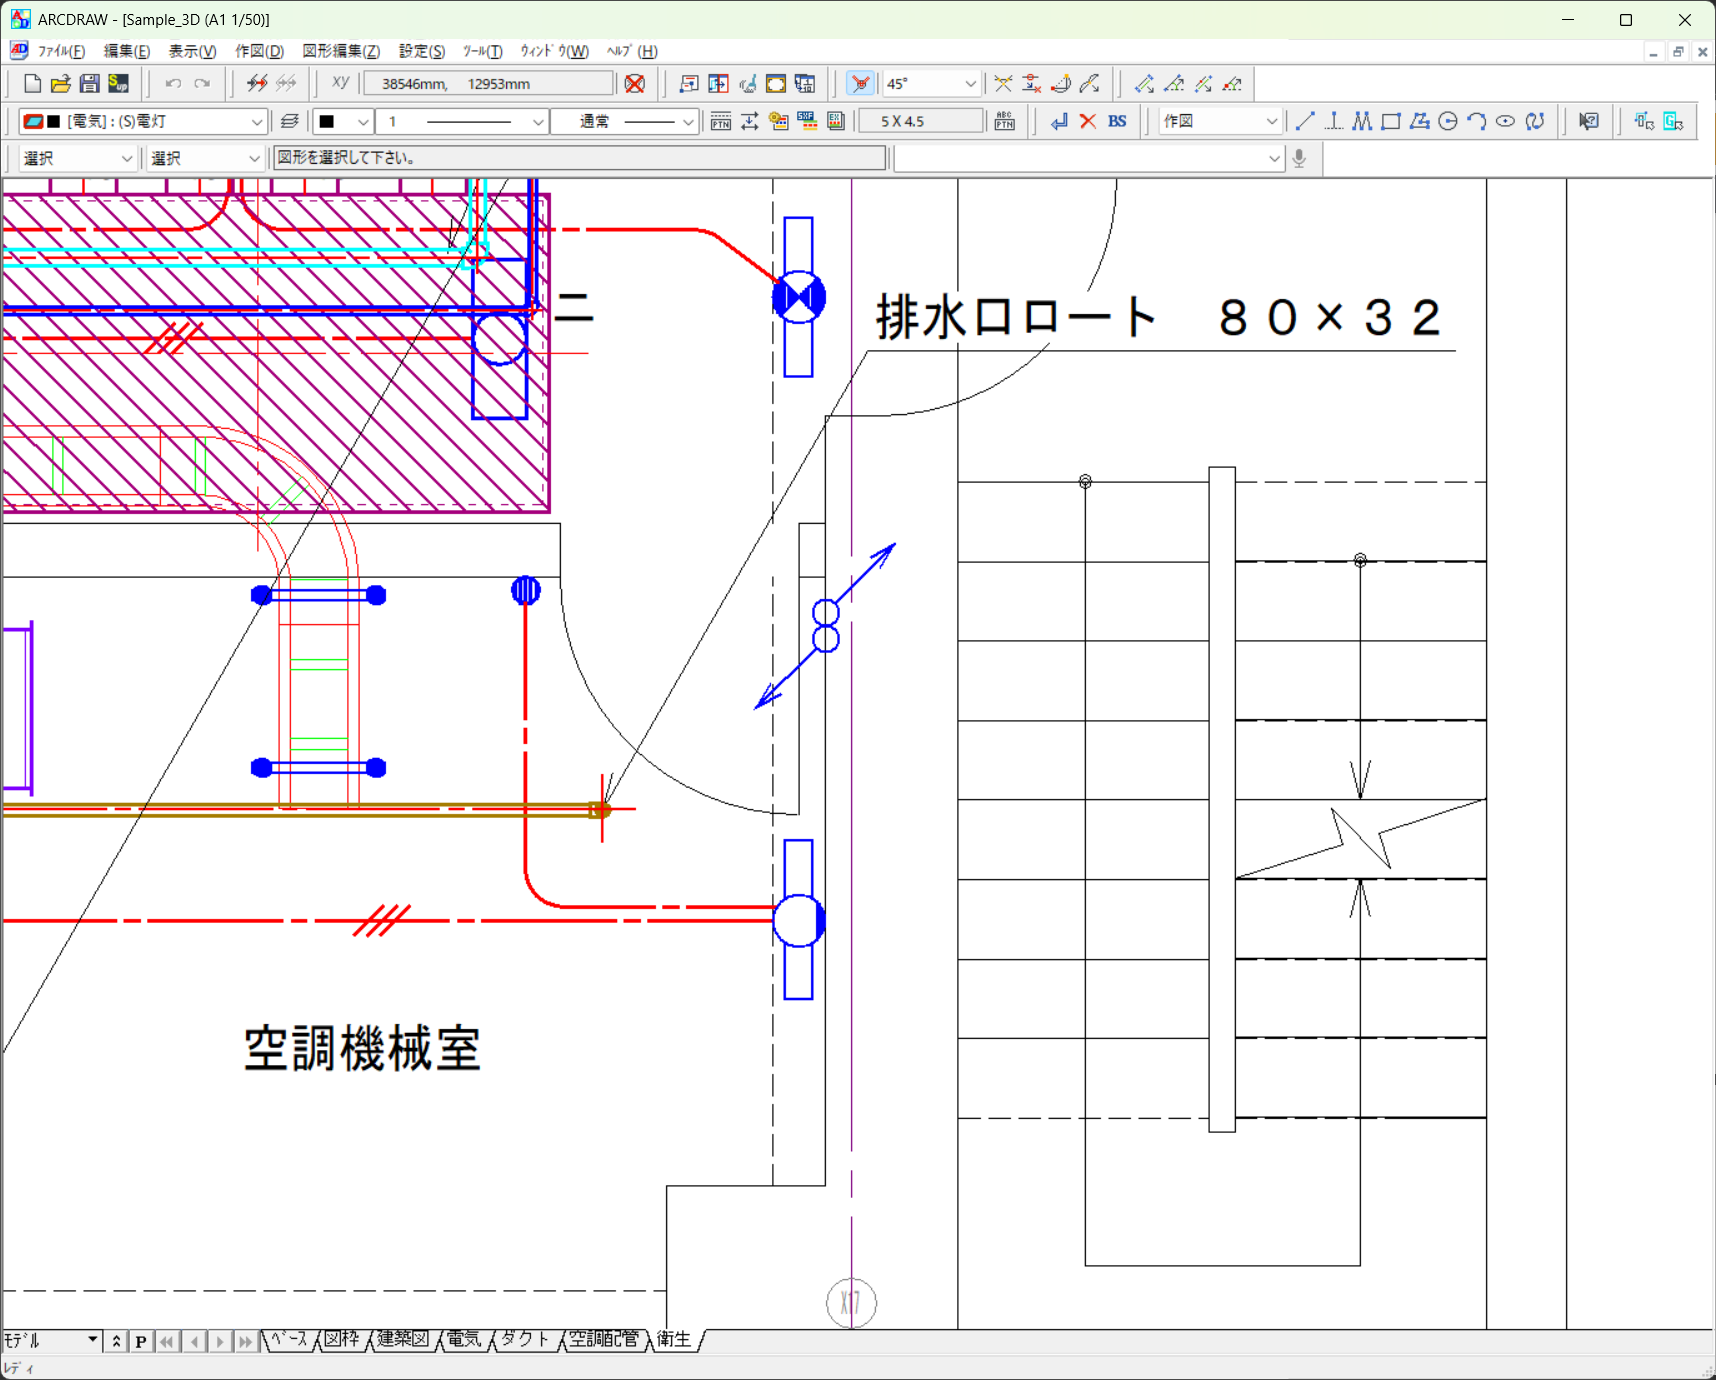Click the layer stack icon
This screenshot has width=1716, height=1380.
click(x=290, y=122)
